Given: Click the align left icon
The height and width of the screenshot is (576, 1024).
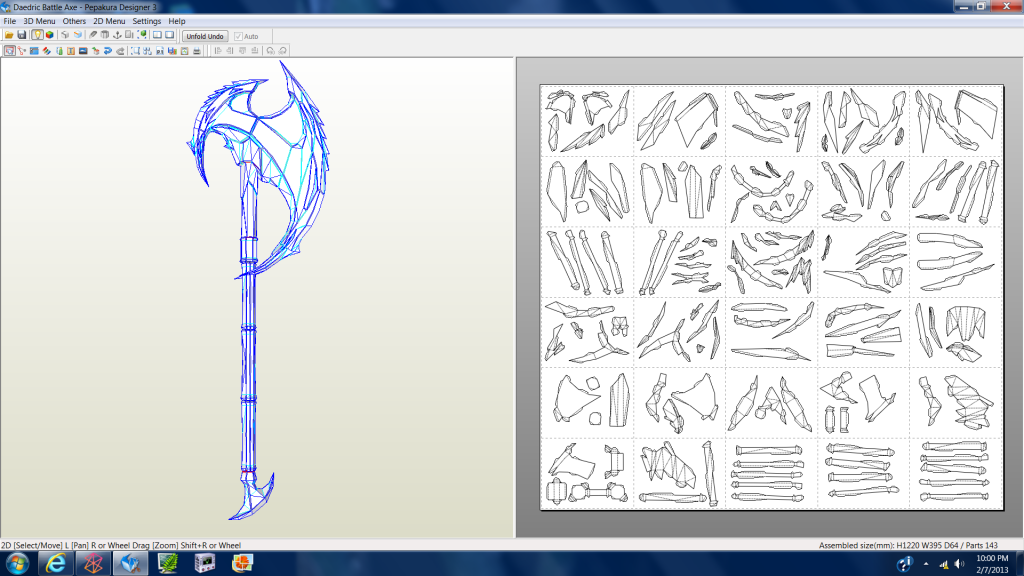Looking at the screenshot, I should [217, 51].
